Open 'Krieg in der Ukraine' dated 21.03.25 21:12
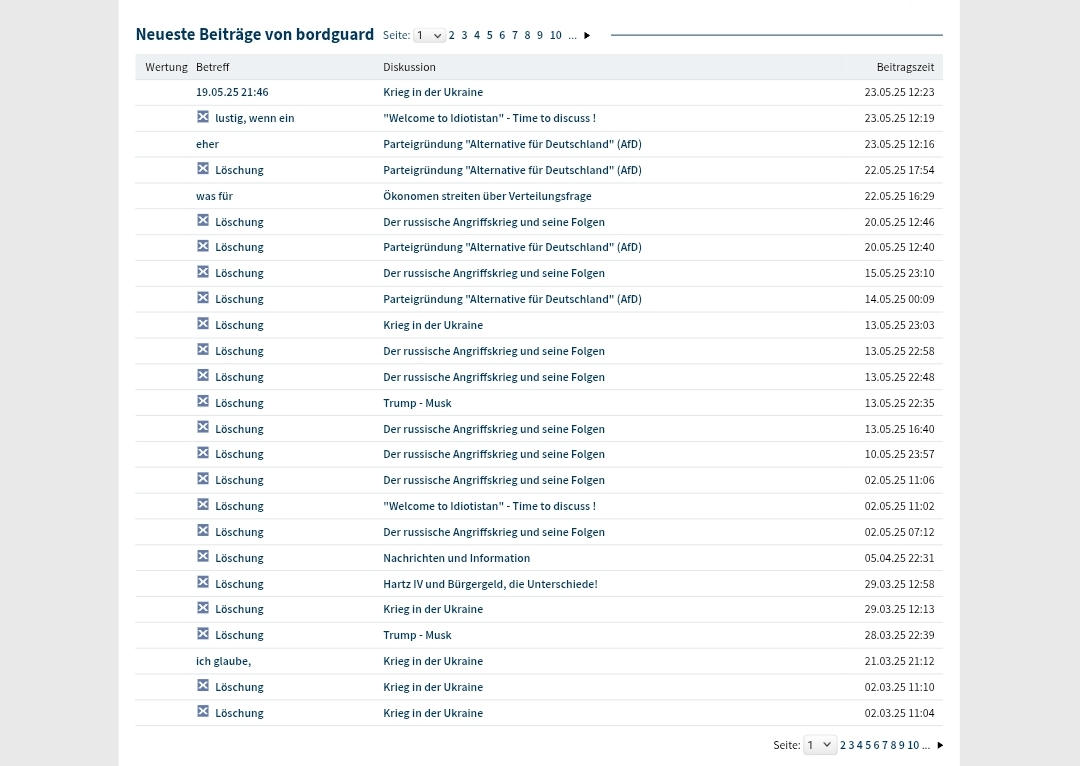The image size is (1080, 766). point(433,661)
